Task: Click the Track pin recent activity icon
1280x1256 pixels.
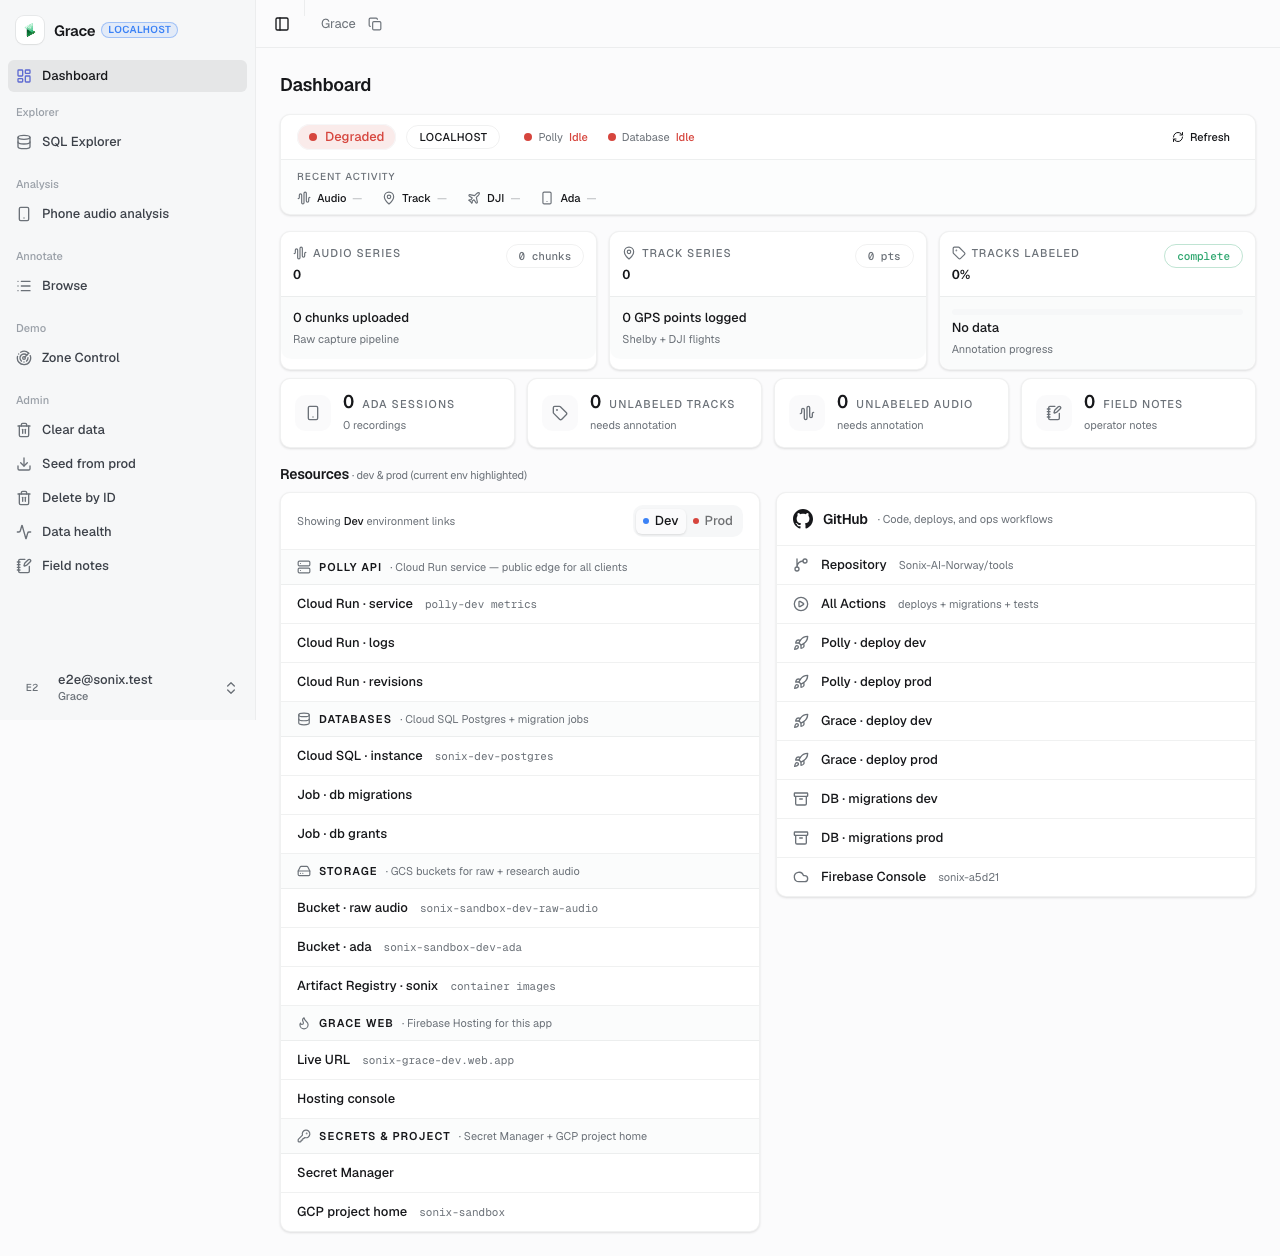Action: coord(389,198)
